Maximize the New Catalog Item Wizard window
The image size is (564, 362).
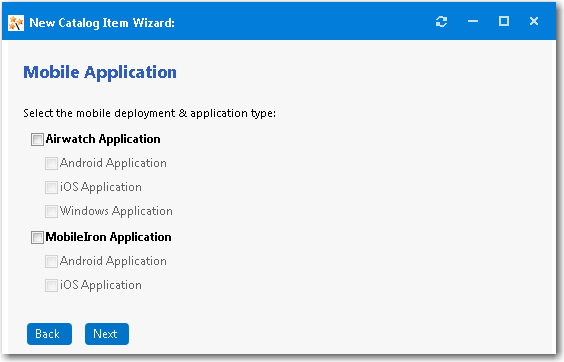504,21
